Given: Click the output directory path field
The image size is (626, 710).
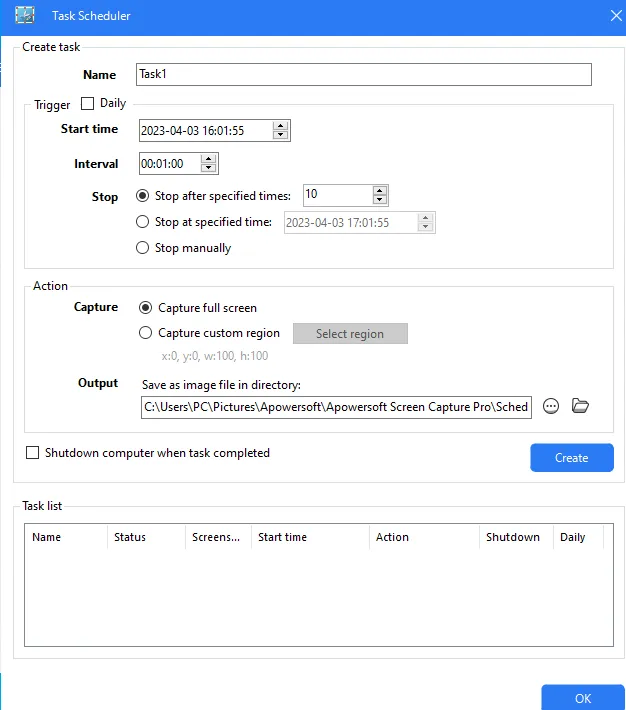Looking at the screenshot, I should [336, 407].
